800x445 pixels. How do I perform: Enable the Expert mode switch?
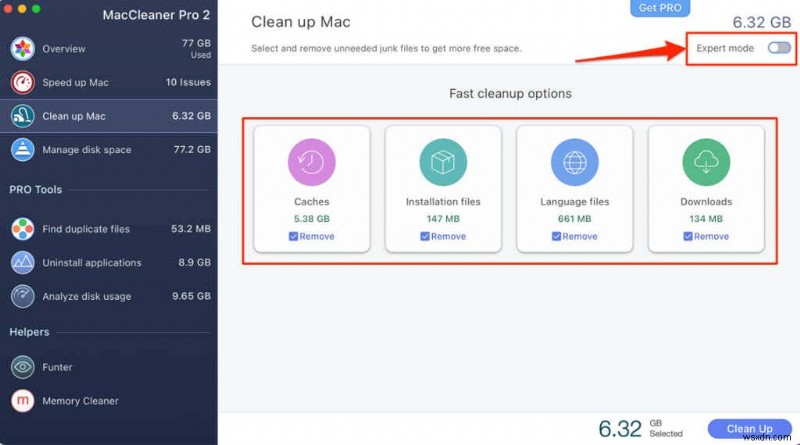778,48
